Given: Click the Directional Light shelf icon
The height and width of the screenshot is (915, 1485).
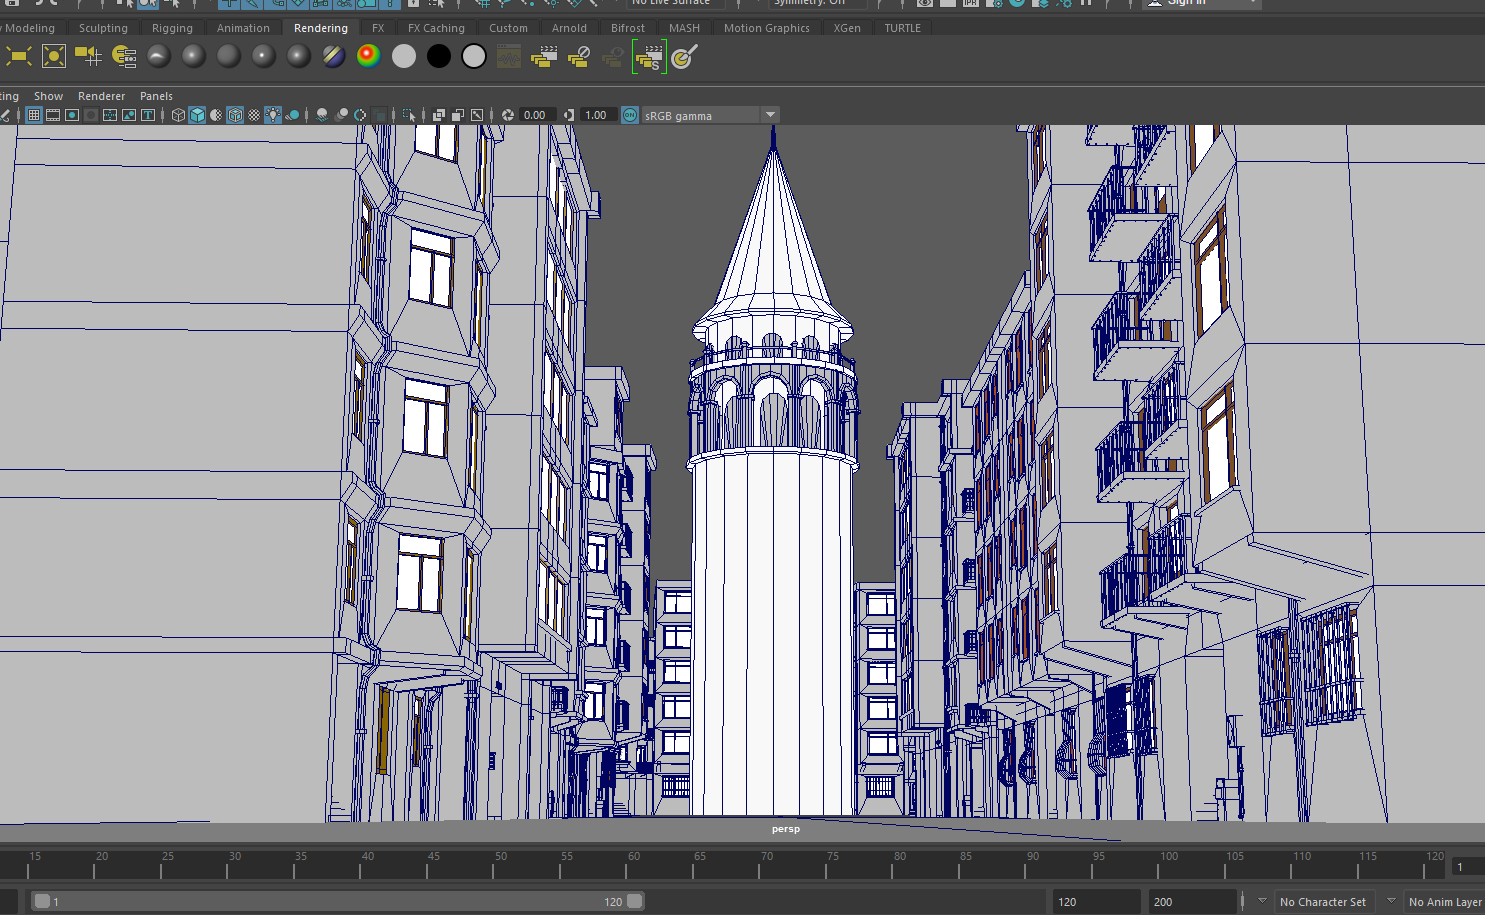Looking at the screenshot, I should point(54,57).
